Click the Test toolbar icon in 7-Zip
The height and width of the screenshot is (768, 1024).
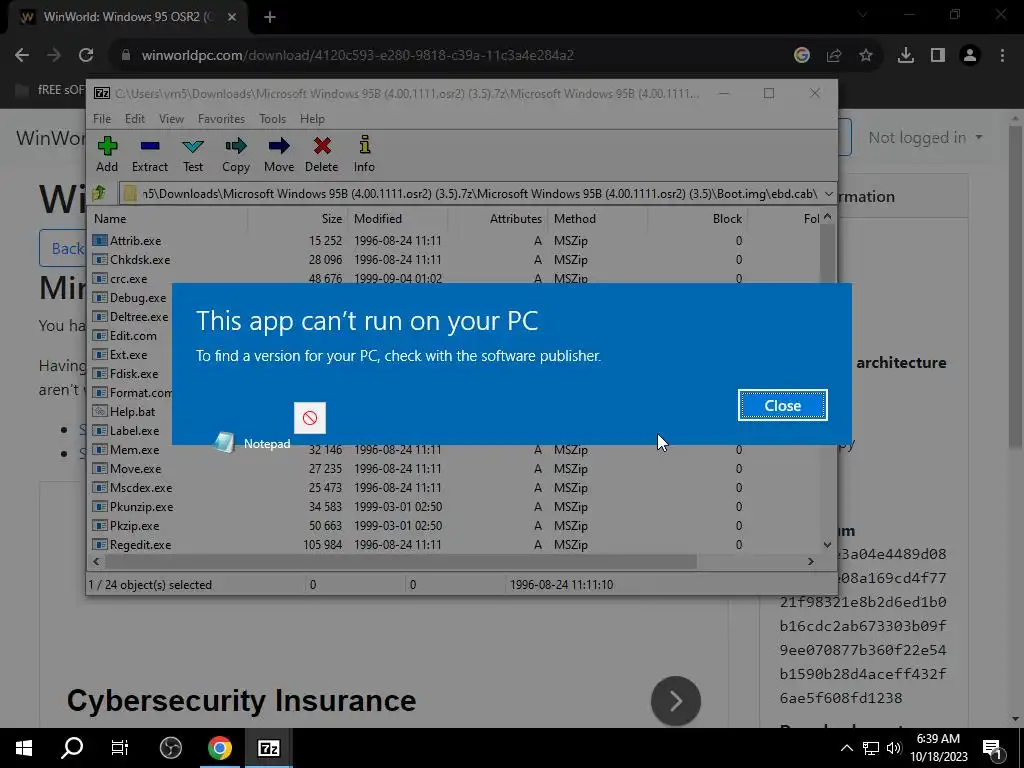[193, 155]
